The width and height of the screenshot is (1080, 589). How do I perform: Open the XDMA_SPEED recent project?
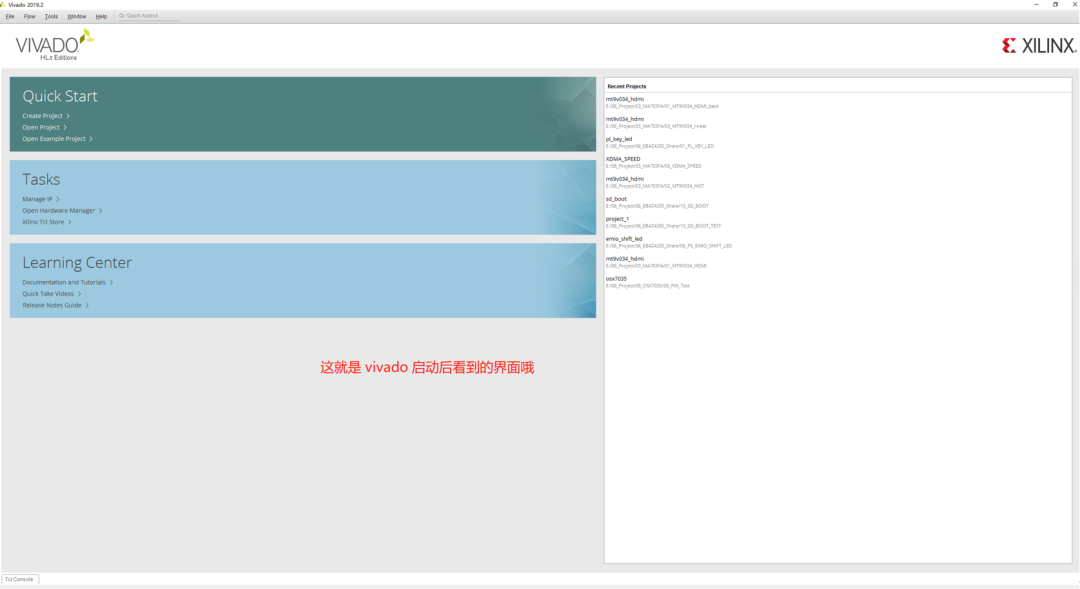[x=653, y=163]
